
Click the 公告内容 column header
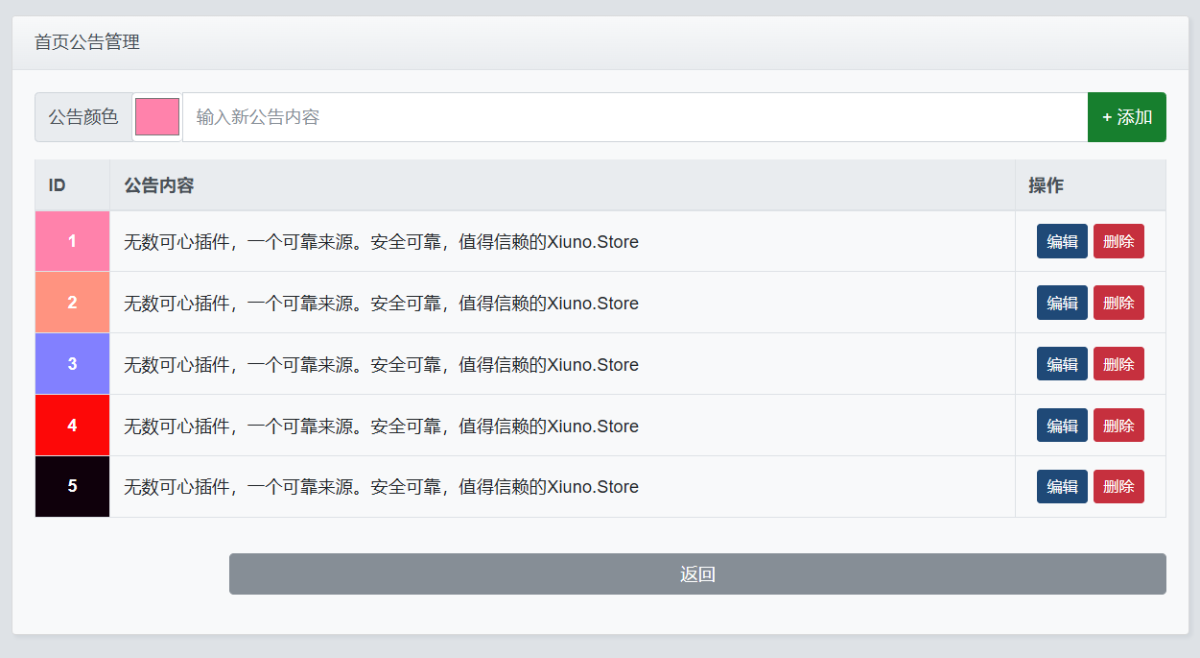tap(159, 185)
